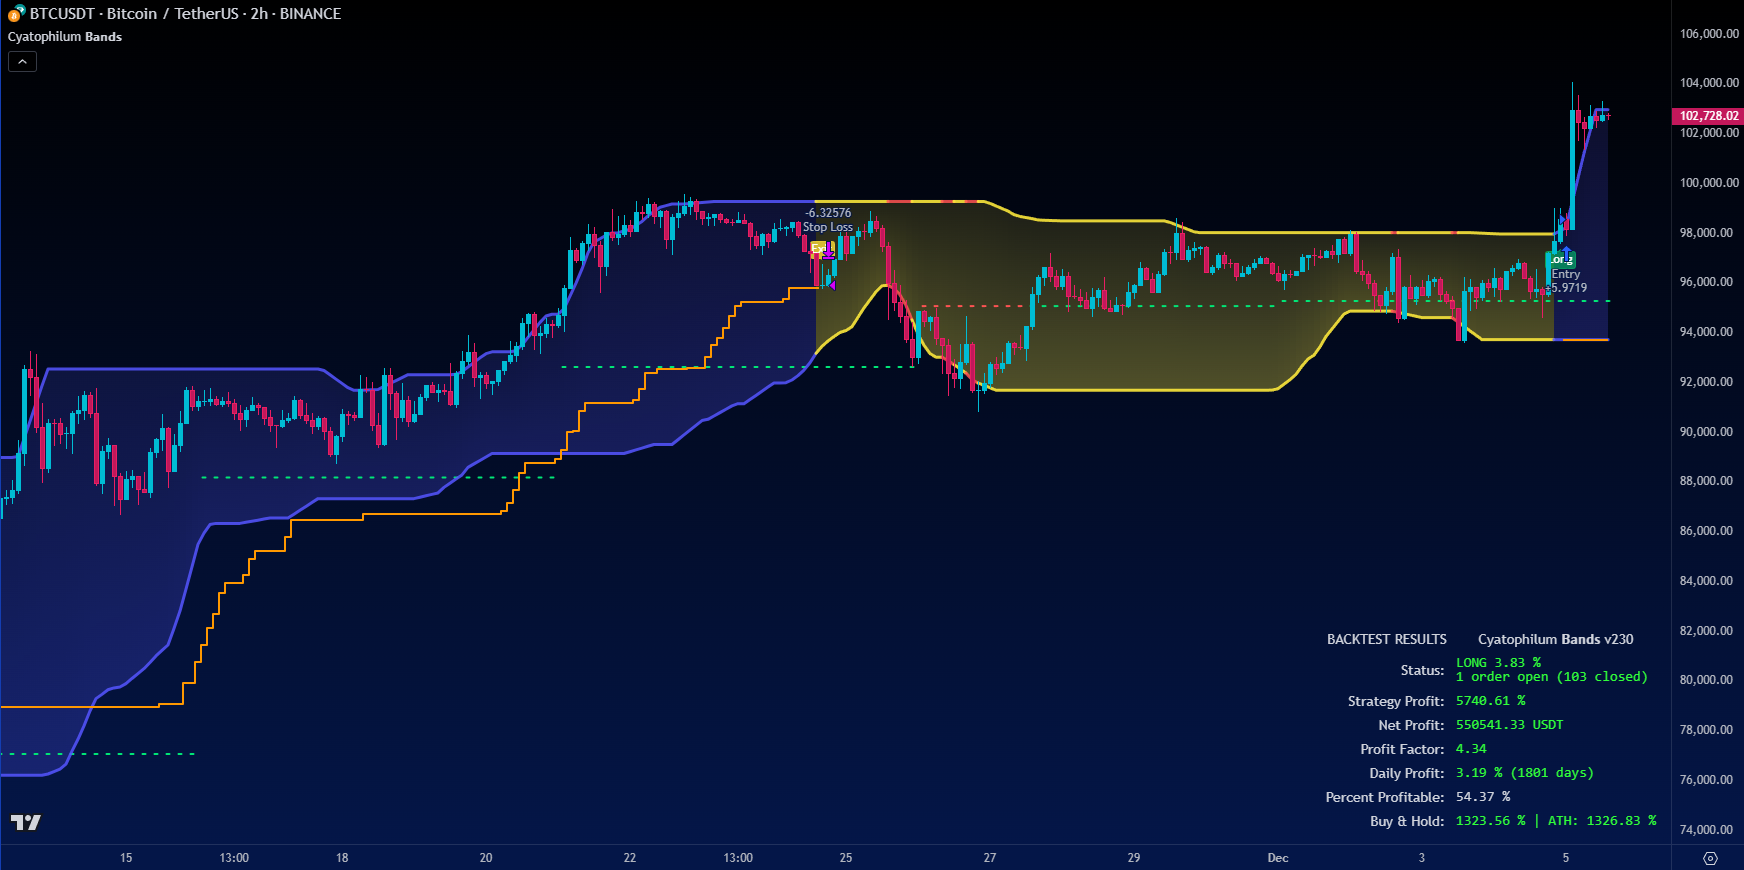This screenshot has width=1744, height=870.
Task: Click the TradingView logo in chart corner
Action: 26,822
